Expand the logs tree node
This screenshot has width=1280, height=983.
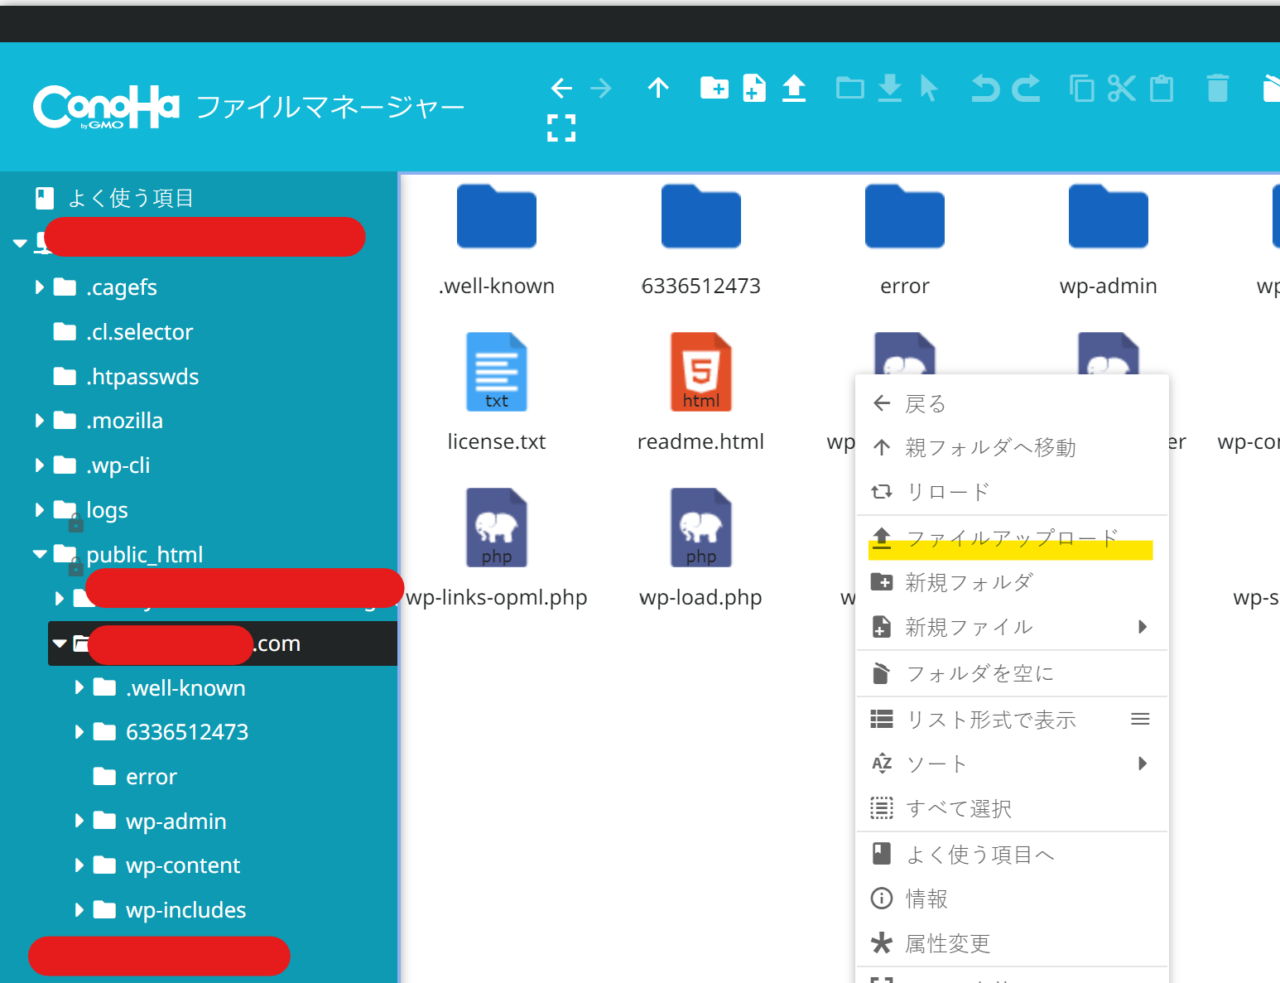(x=39, y=510)
